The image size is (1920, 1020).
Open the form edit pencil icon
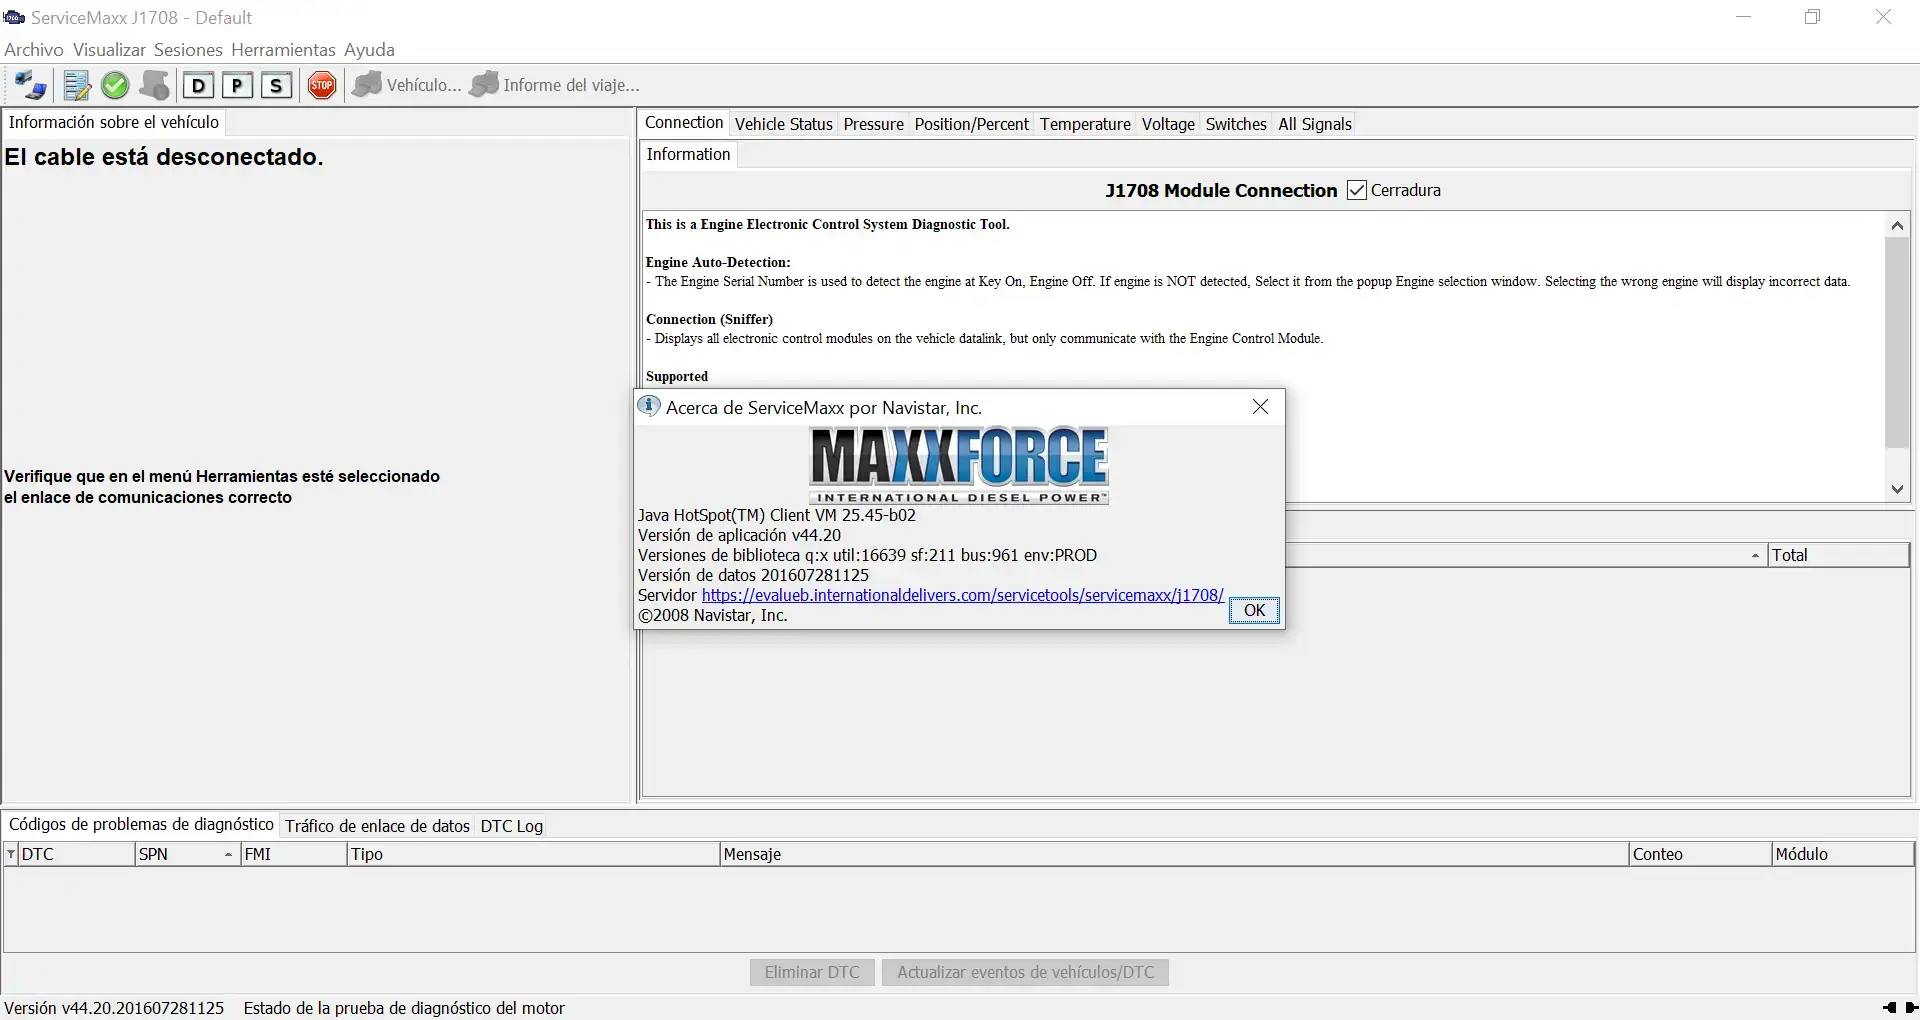pos(77,86)
